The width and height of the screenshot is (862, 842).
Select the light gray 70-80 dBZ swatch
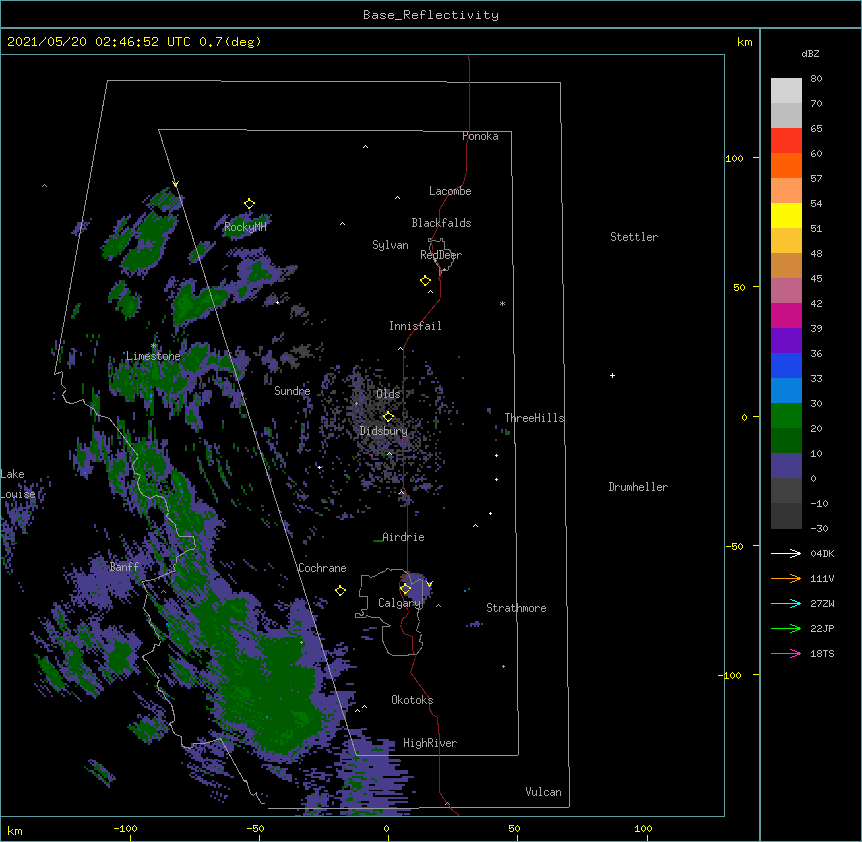[786, 91]
